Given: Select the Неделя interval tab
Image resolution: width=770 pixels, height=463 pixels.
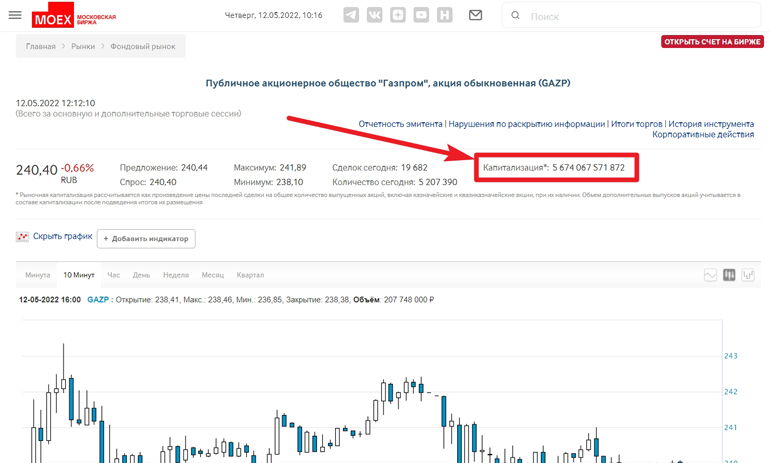Looking at the screenshot, I should (x=176, y=275).
